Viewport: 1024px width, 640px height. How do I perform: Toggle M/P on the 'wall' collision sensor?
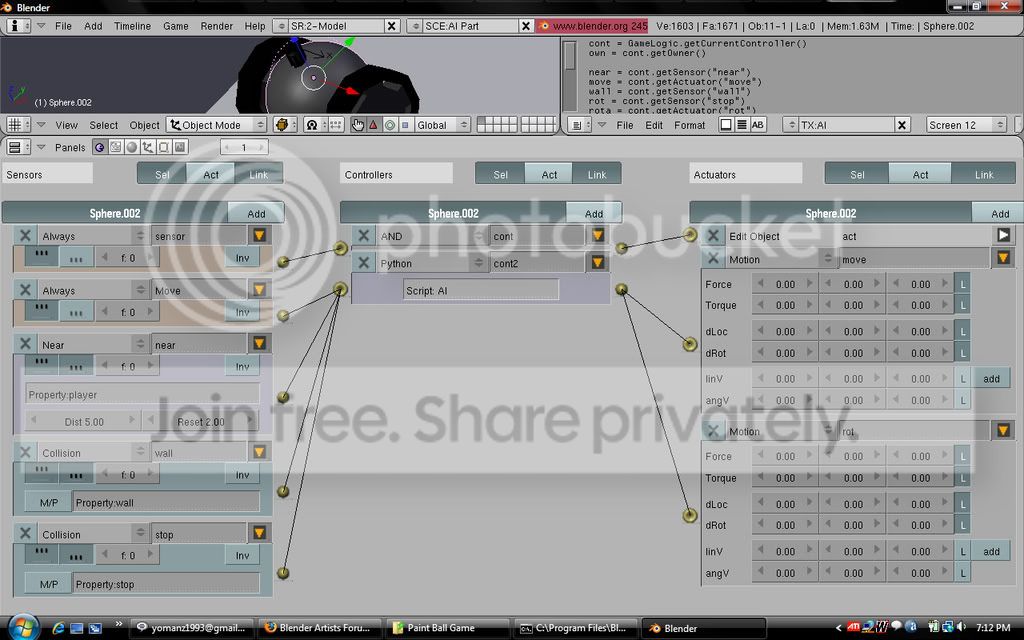point(48,502)
